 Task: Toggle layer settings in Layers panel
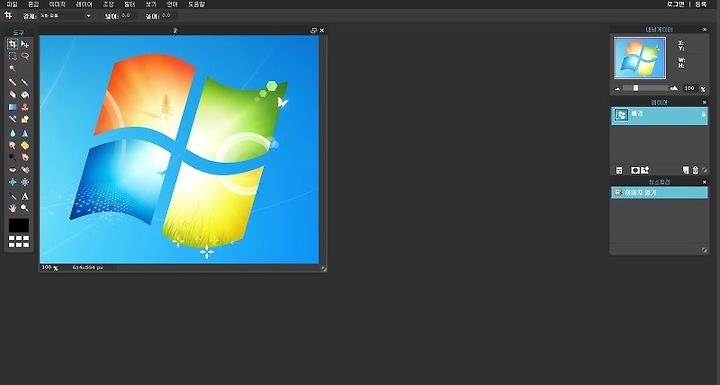click(619, 170)
